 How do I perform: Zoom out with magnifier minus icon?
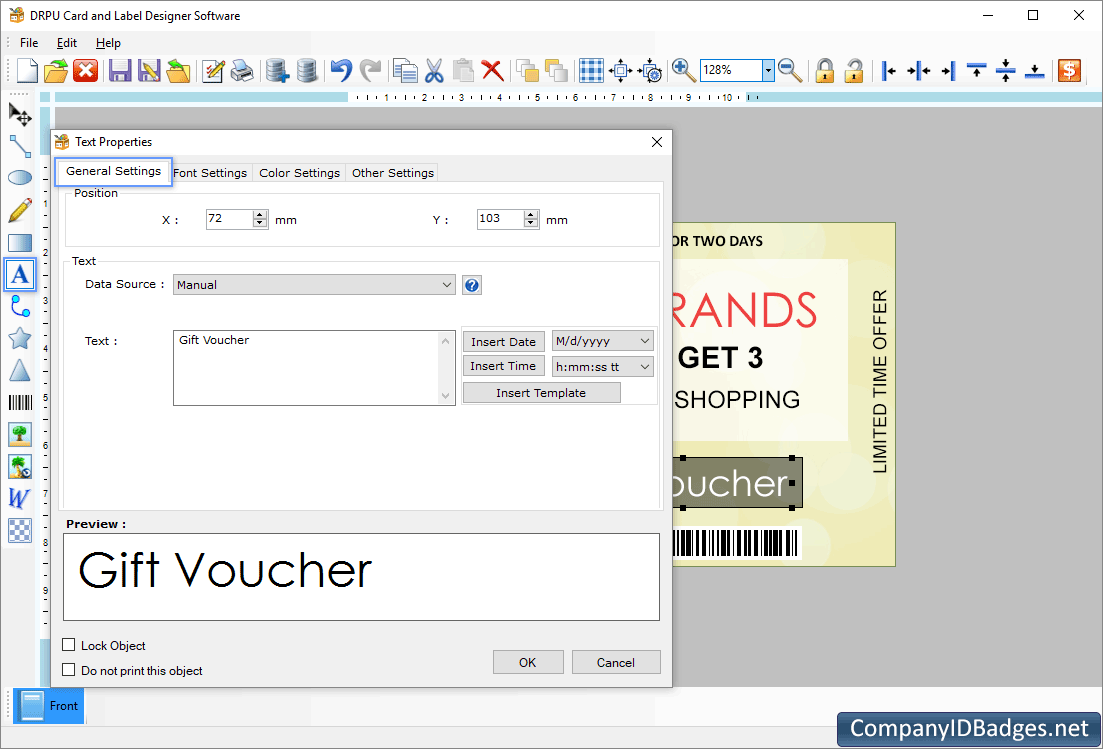point(791,70)
